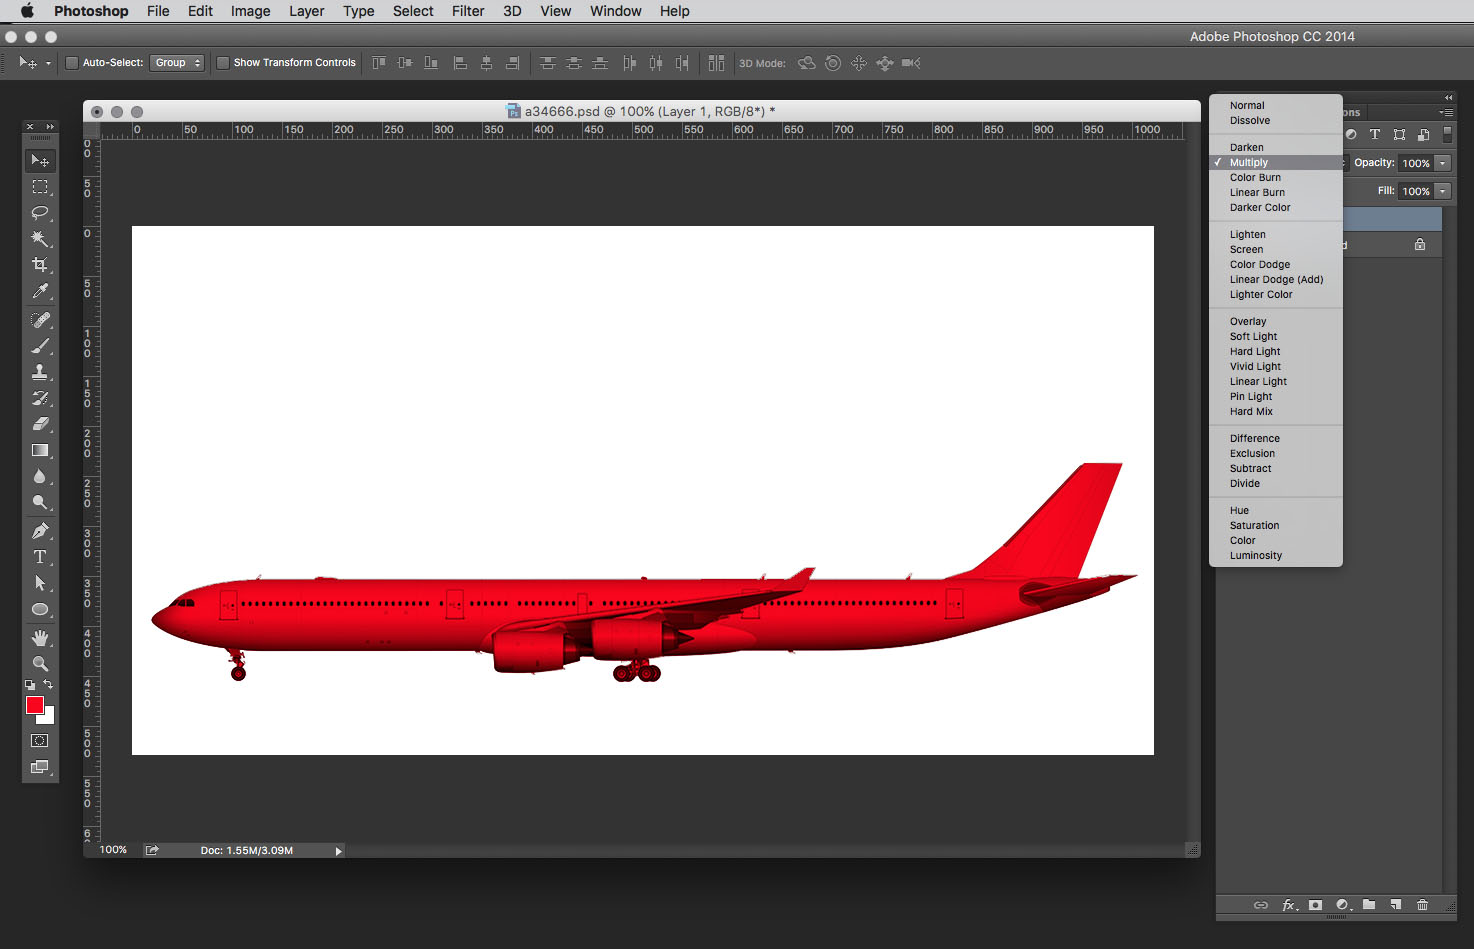Select the Magic Wand tool
Image resolution: width=1474 pixels, height=949 pixels.
click(40, 239)
